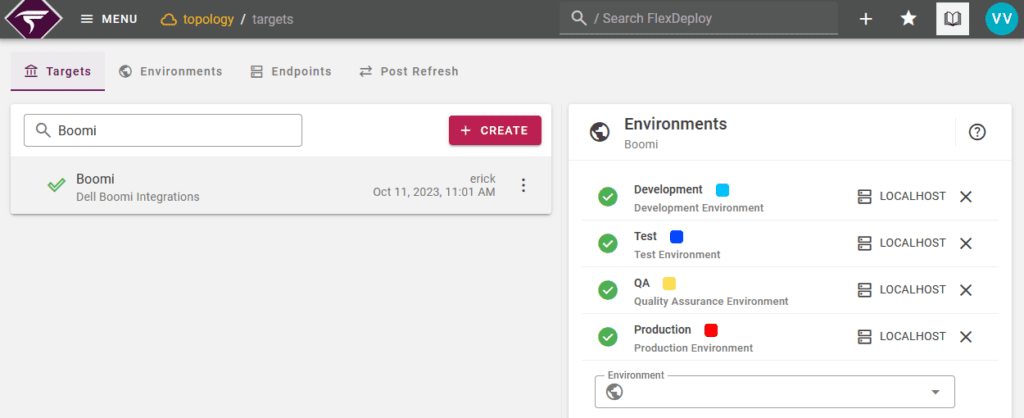Click the help question mark icon
This screenshot has height=418, width=1024.
point(977,132)
